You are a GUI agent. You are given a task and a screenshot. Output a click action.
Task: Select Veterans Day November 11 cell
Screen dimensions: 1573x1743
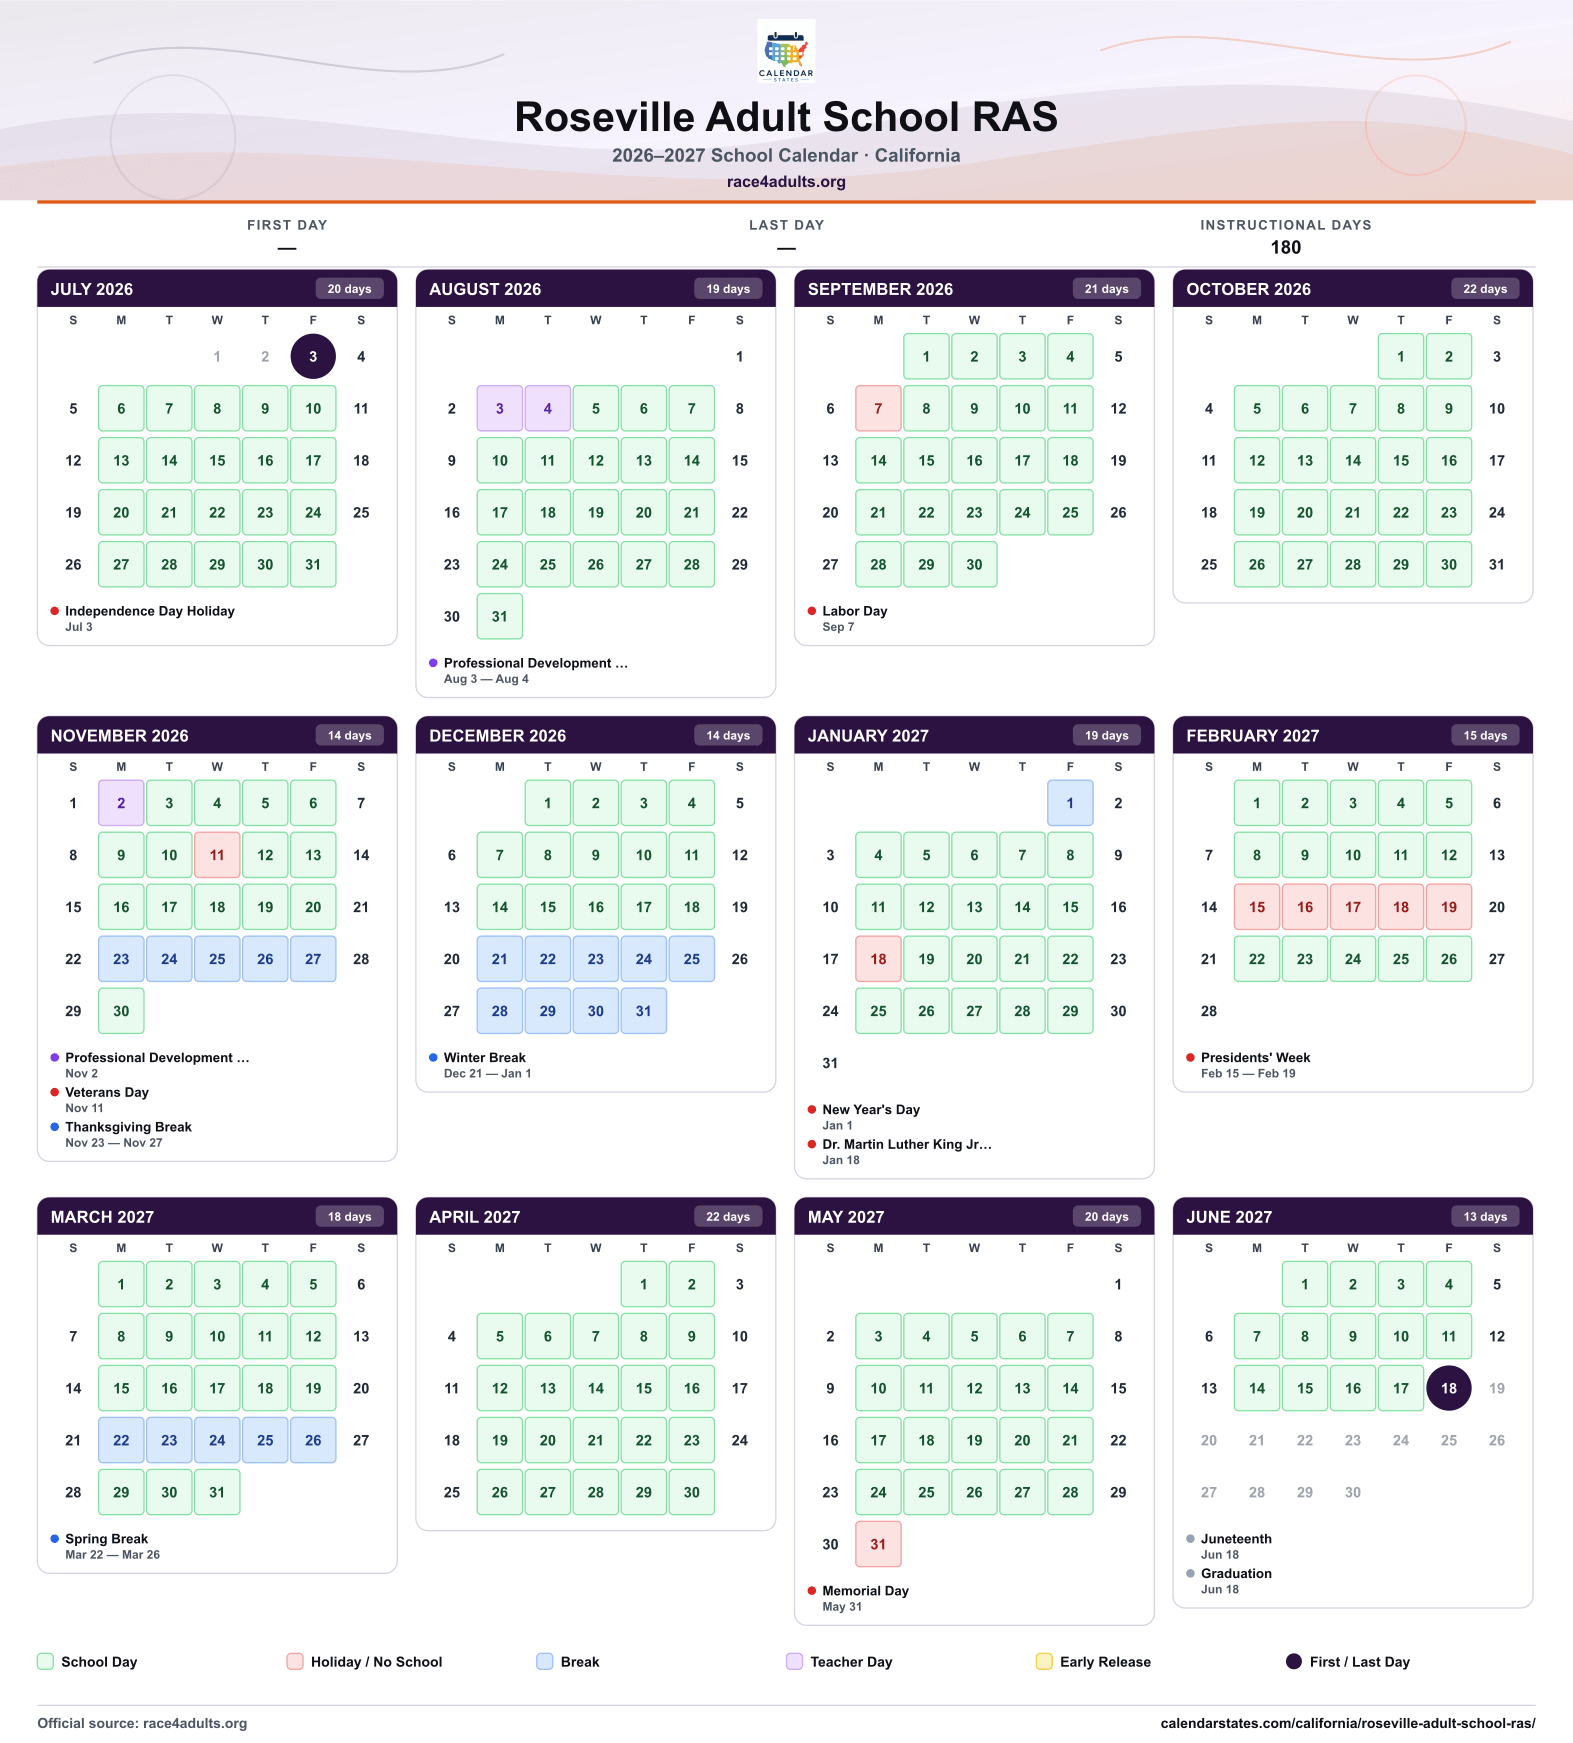pyautogui.click(x=217, y=855)
